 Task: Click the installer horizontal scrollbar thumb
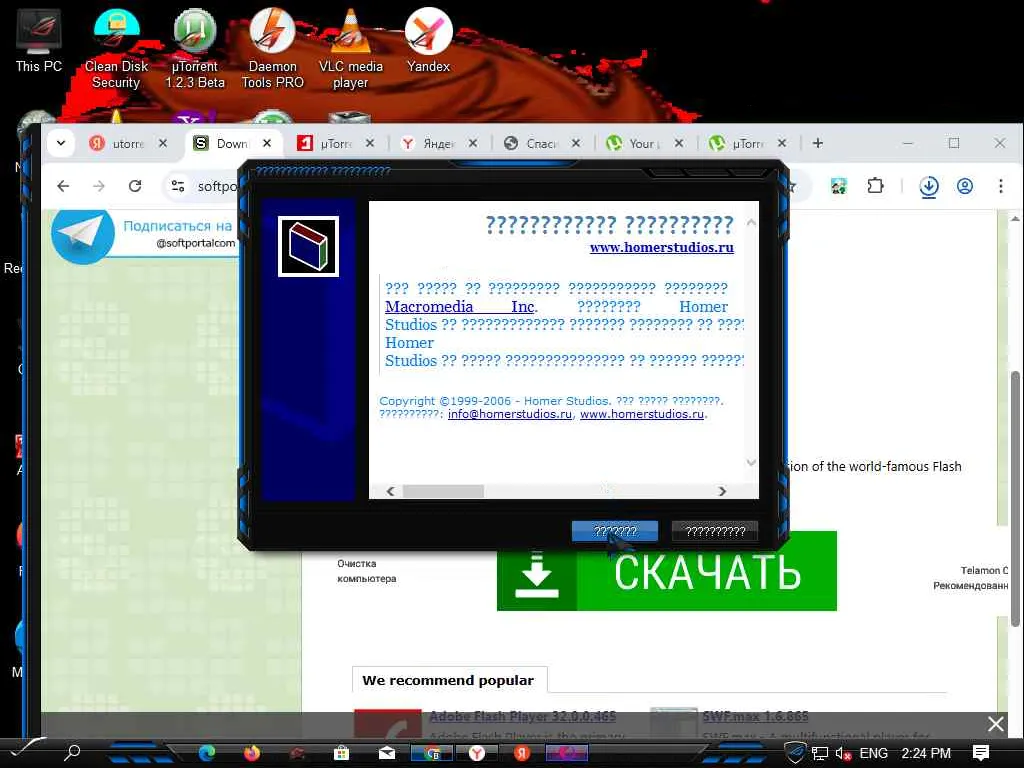pyautogui.click(x=443, y=491)
